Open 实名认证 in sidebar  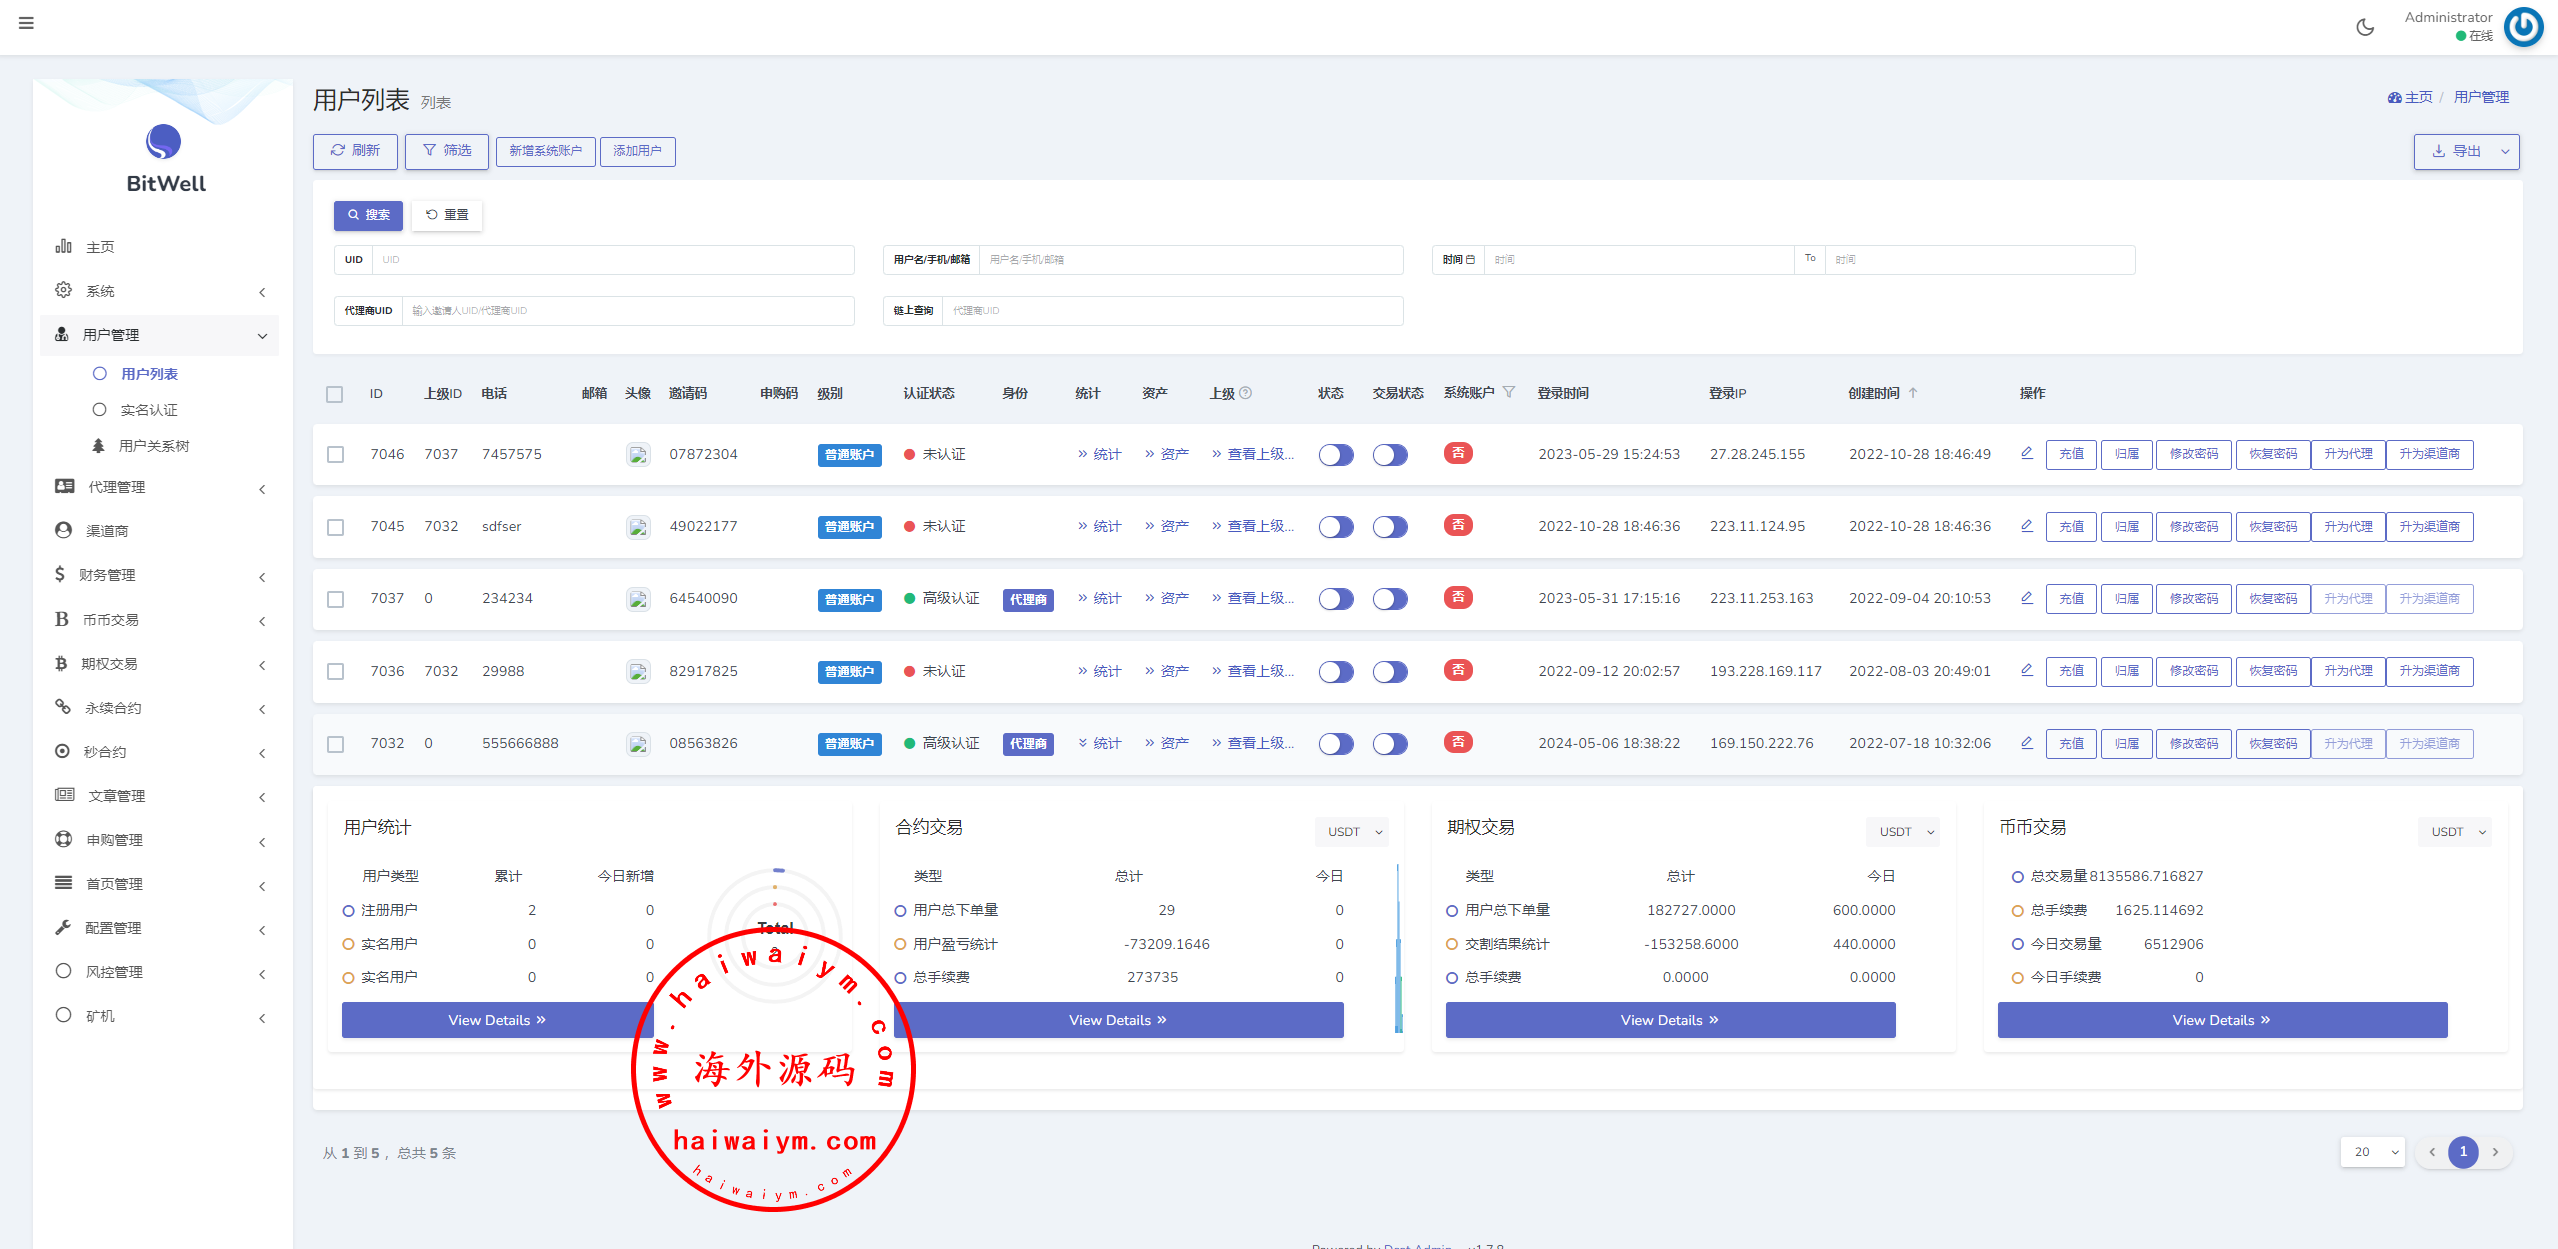pyautogui.click(x=149, y=410)
